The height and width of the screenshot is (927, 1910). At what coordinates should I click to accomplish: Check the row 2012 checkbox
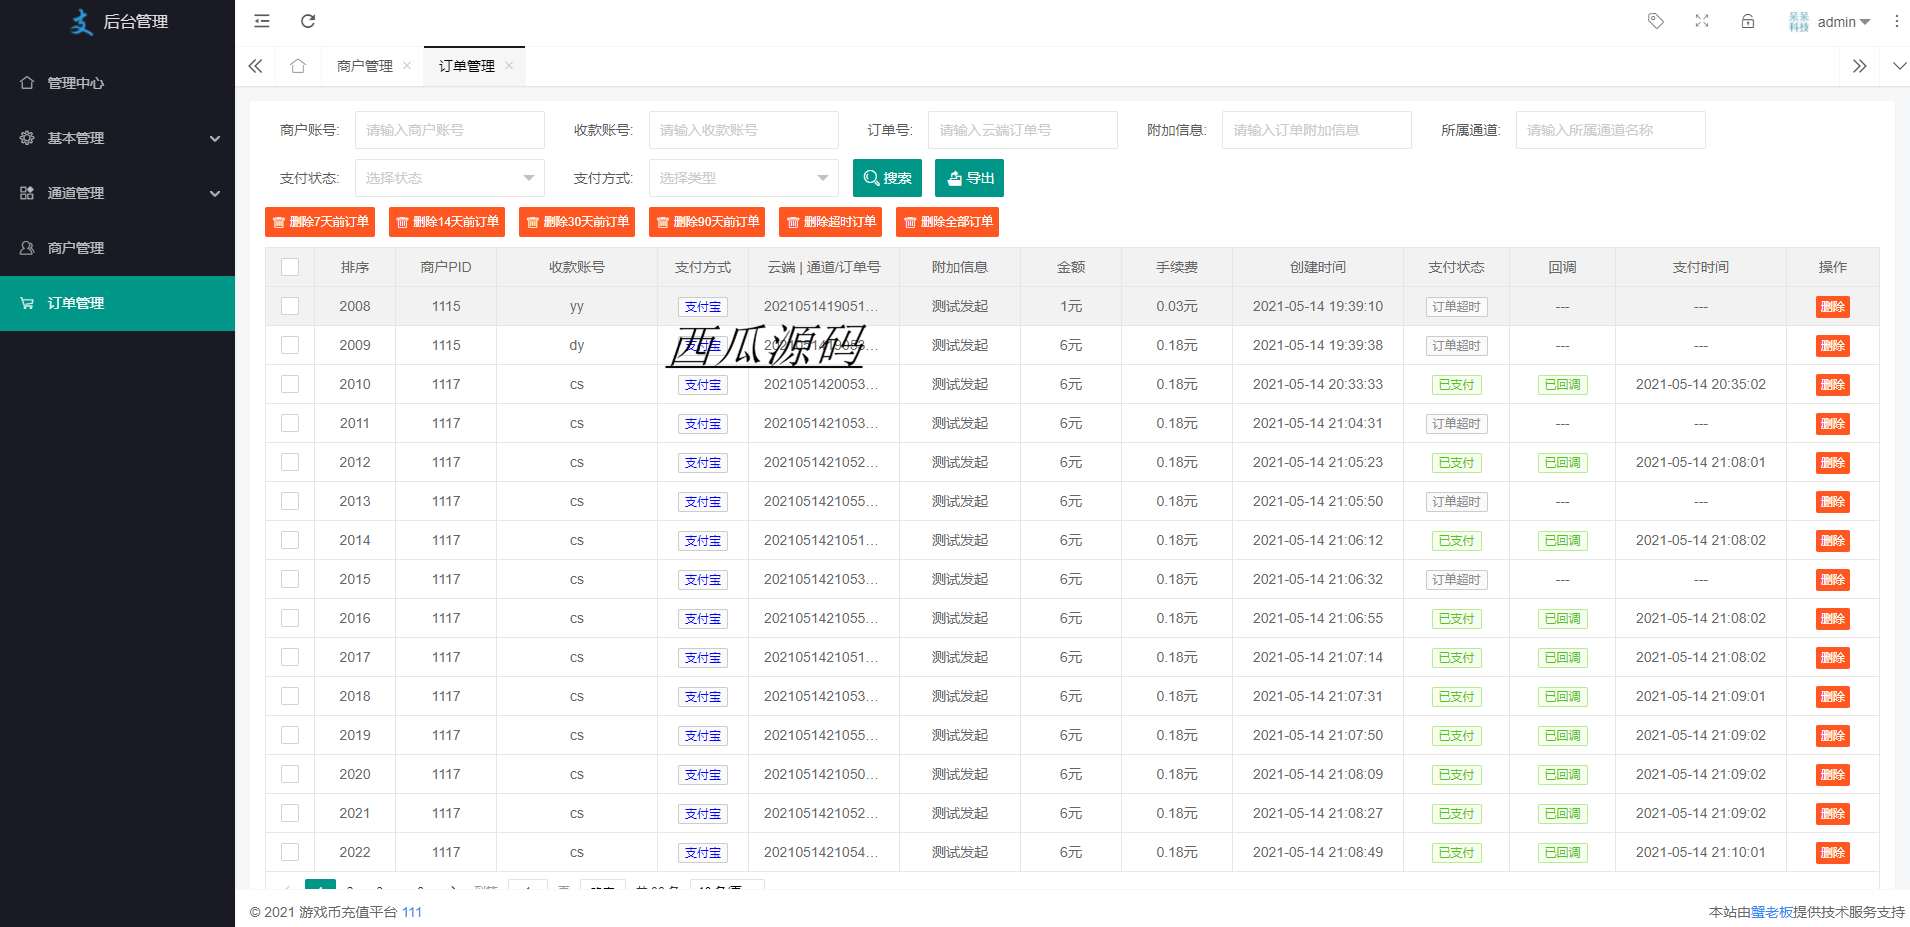coord(290,462)
